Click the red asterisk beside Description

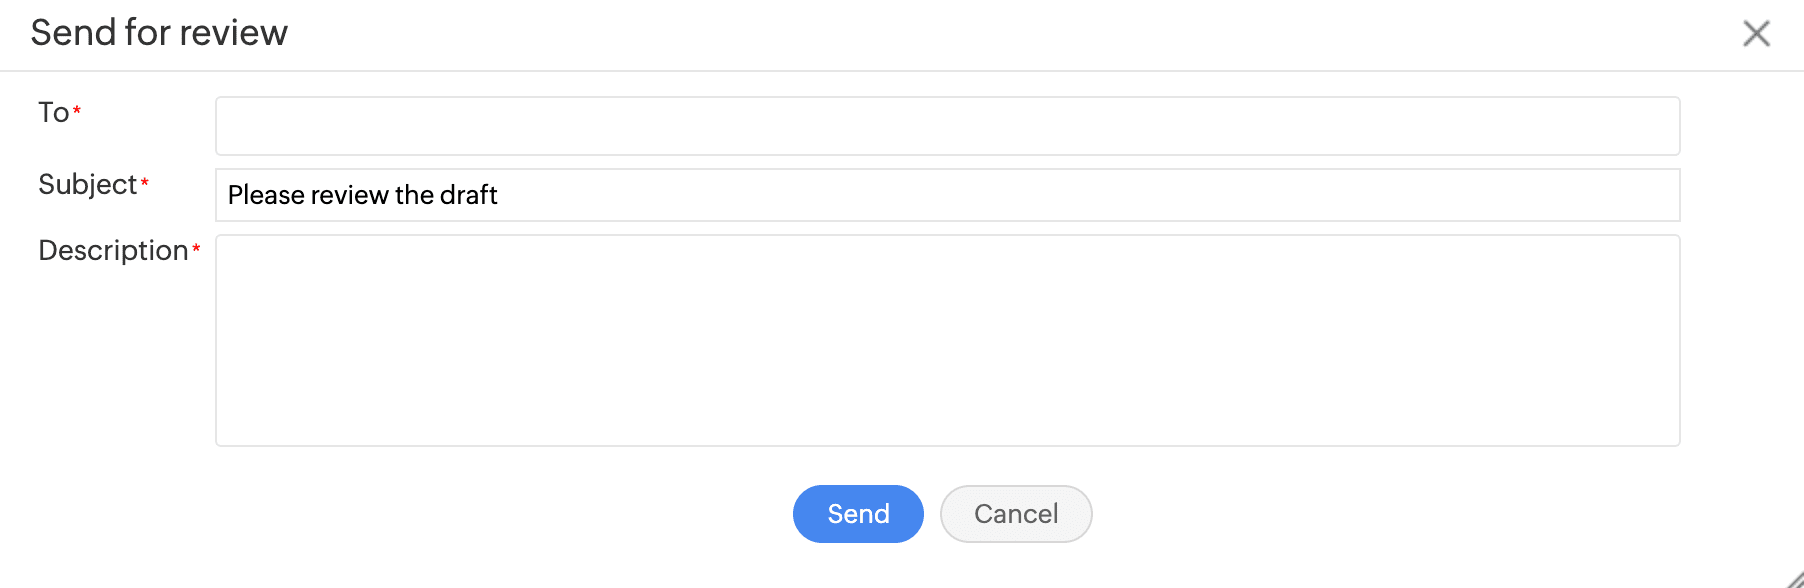[x=196, y=248]
